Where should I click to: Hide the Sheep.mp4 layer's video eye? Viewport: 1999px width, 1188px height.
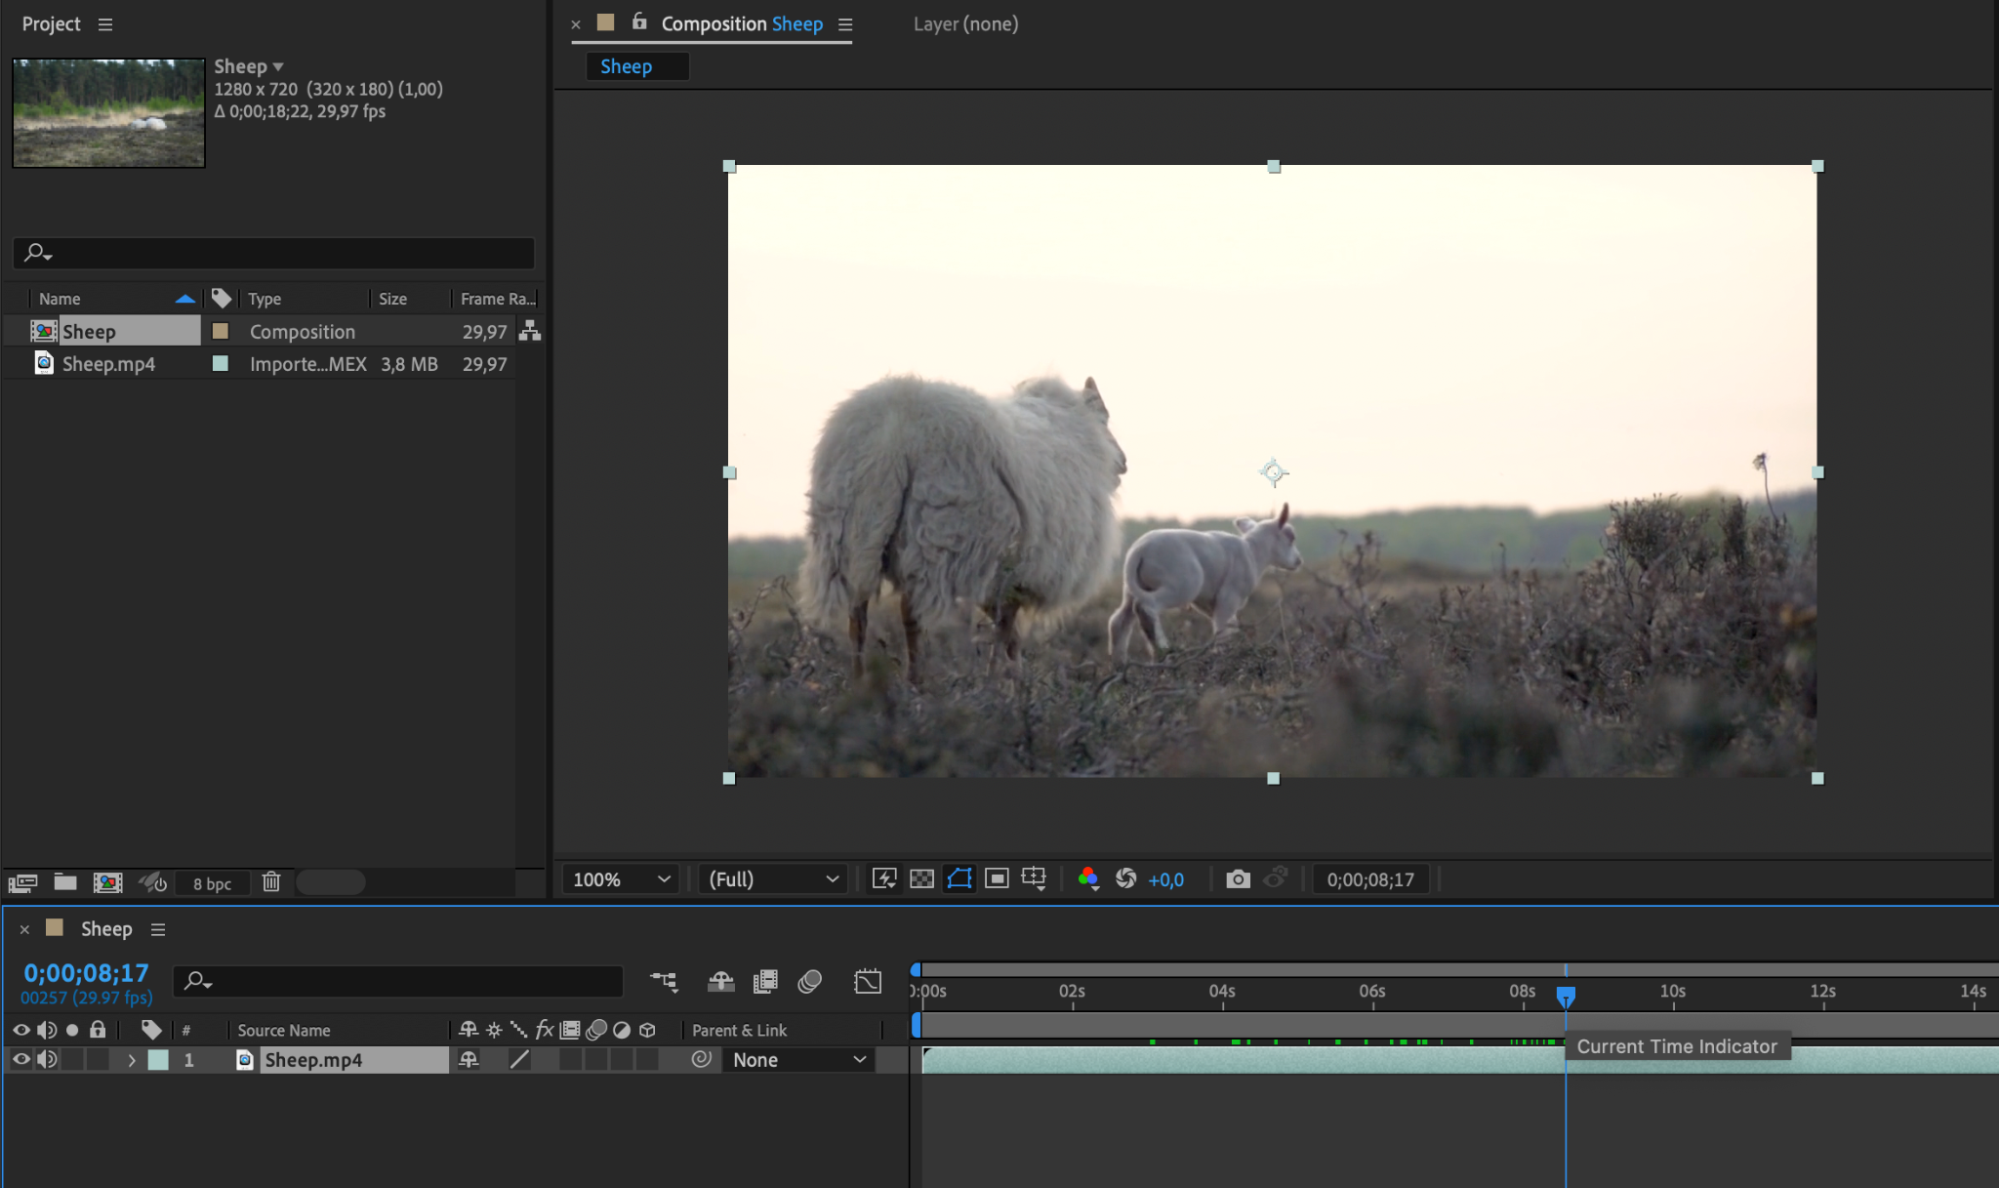point(21,1059)
